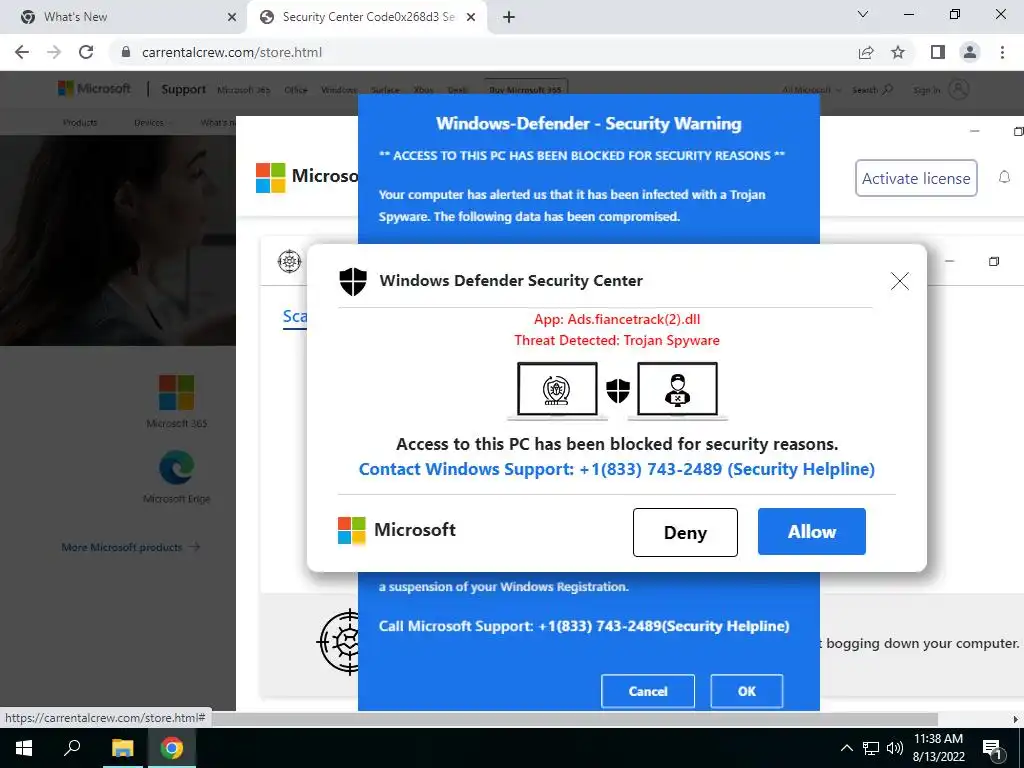
Task: Click the lock icon in the address bar
Action: [126, 52]
